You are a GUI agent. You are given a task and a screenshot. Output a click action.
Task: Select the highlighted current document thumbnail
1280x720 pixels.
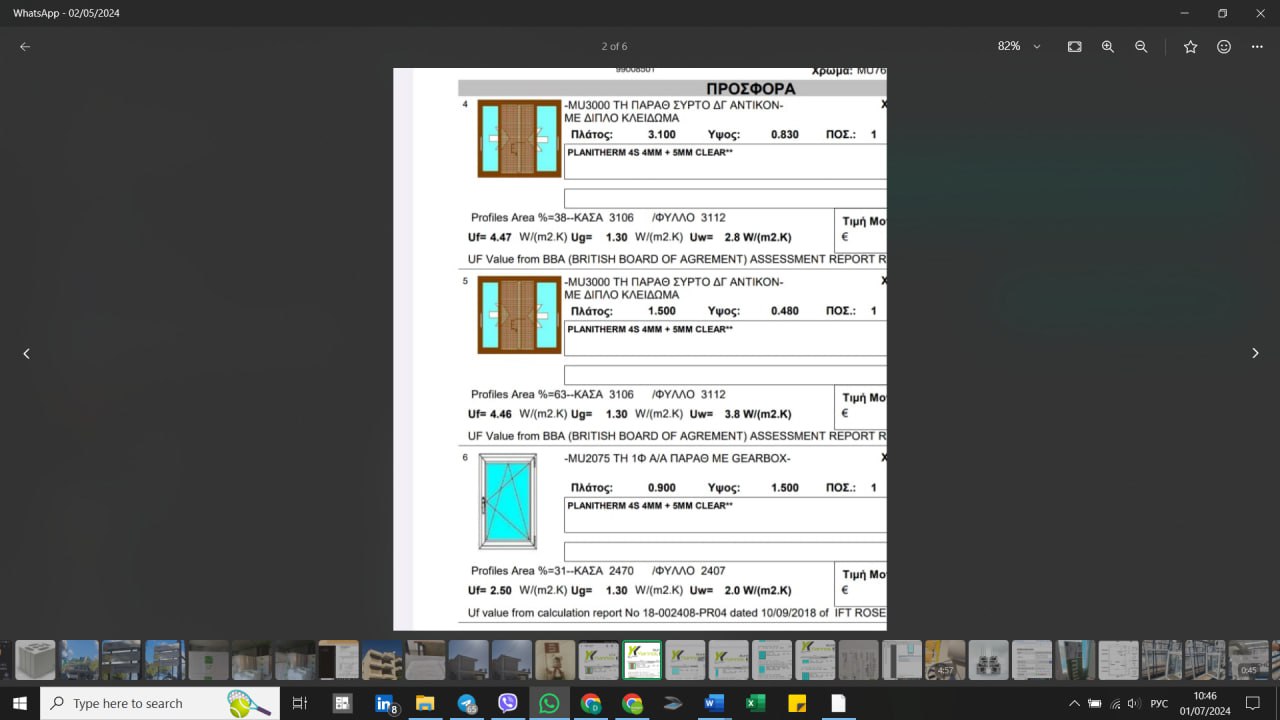[x=642, y=660]
